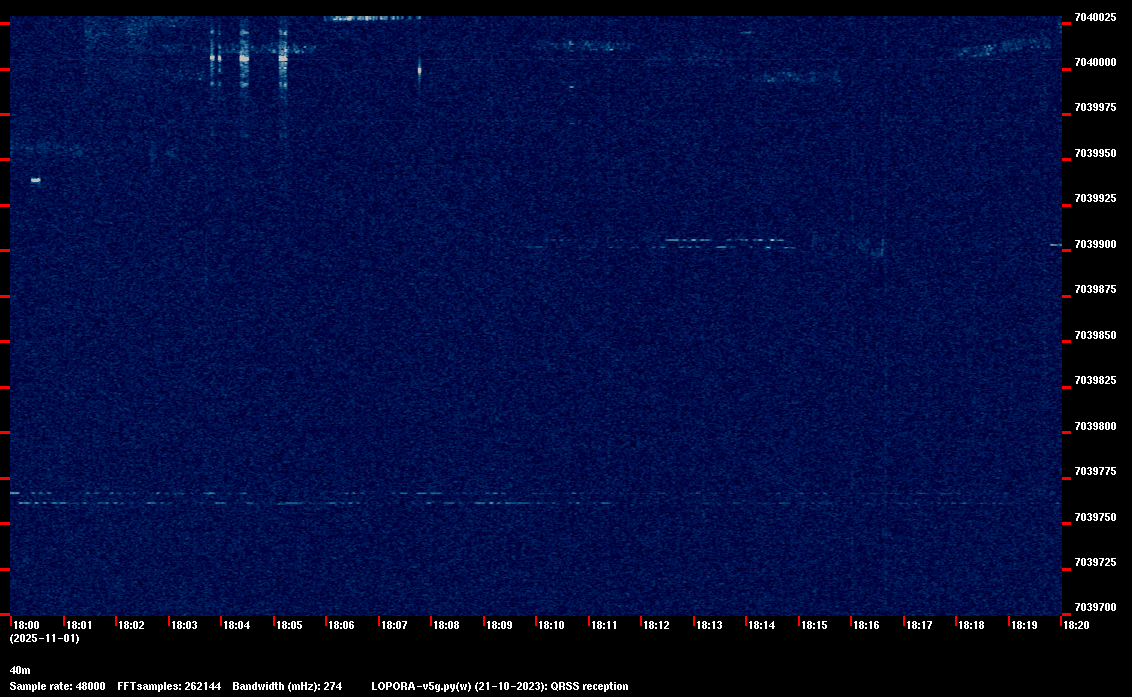Click the 18:16 time axis label
1132x697 pixels.
(866, 625)
